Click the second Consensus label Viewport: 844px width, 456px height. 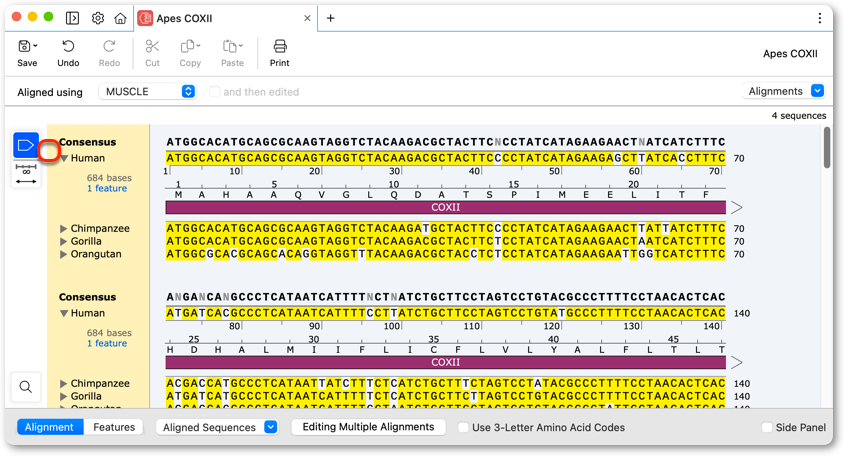[87, 297]
